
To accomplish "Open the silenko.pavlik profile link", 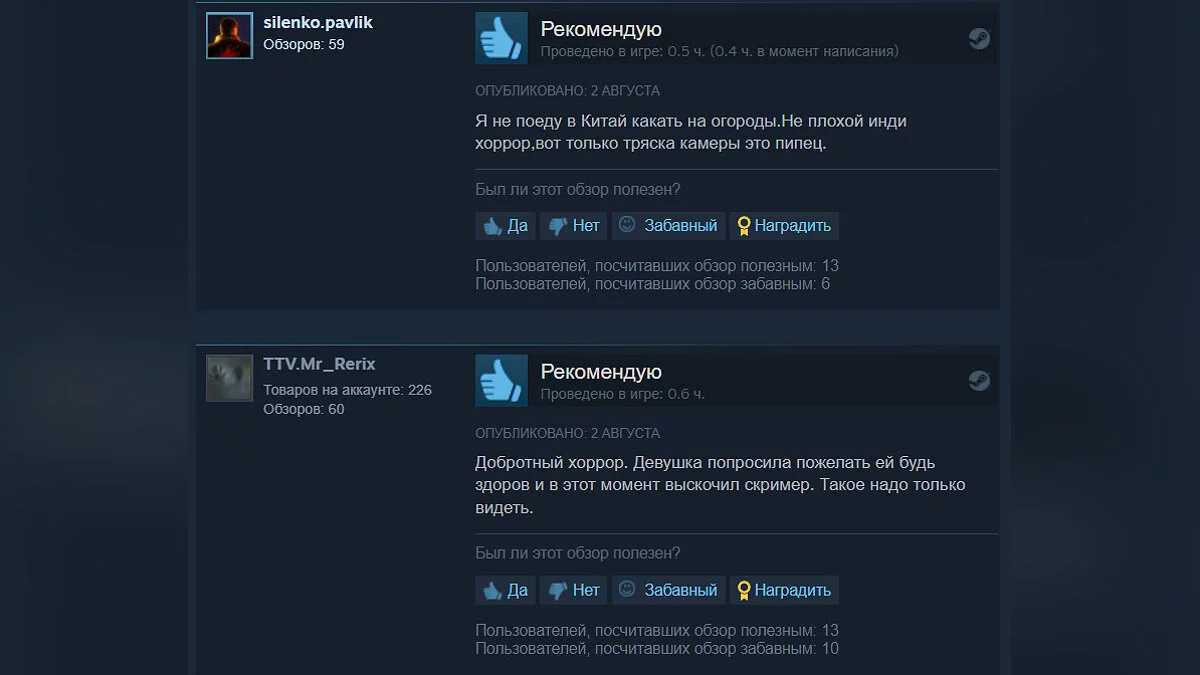I will click(318, 22).
